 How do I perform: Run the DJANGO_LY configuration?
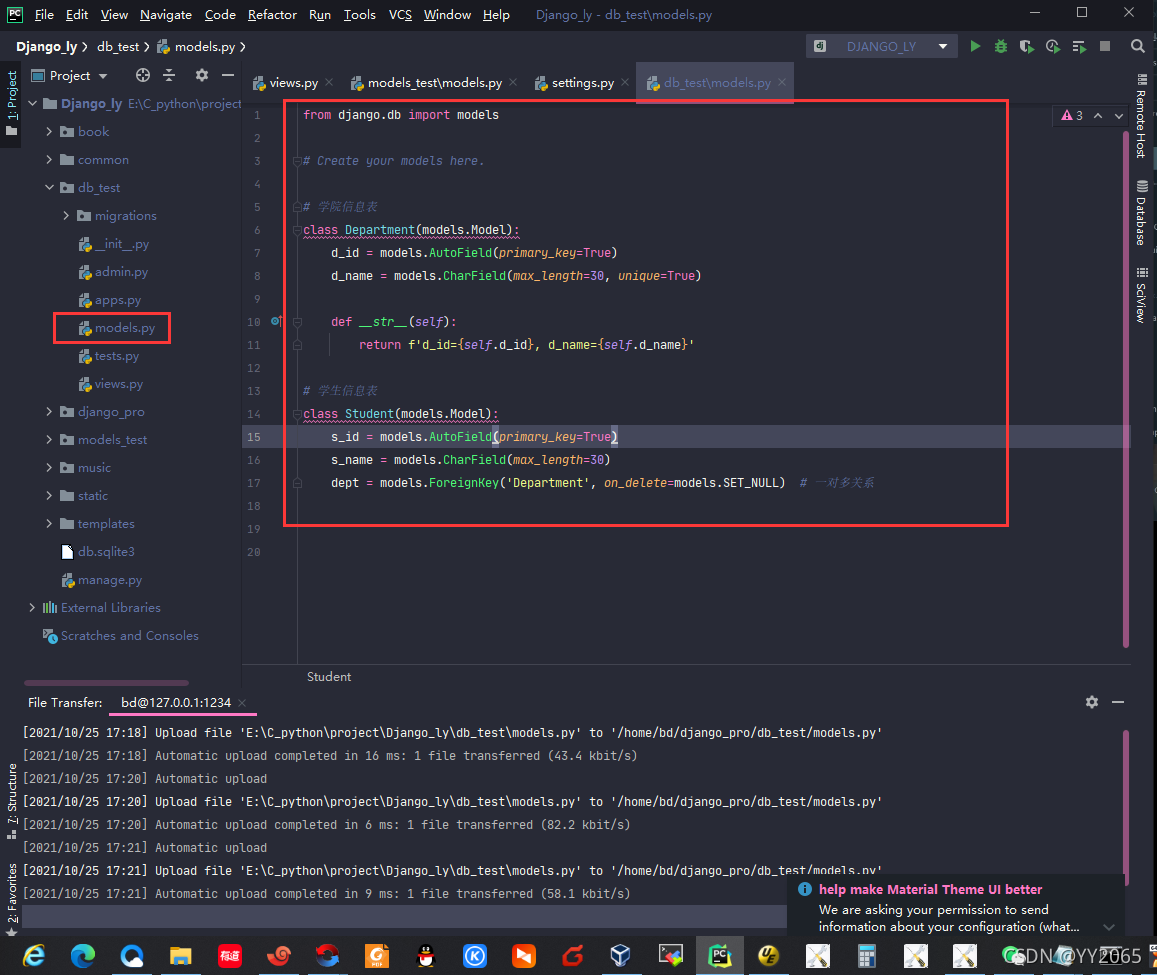975,46
